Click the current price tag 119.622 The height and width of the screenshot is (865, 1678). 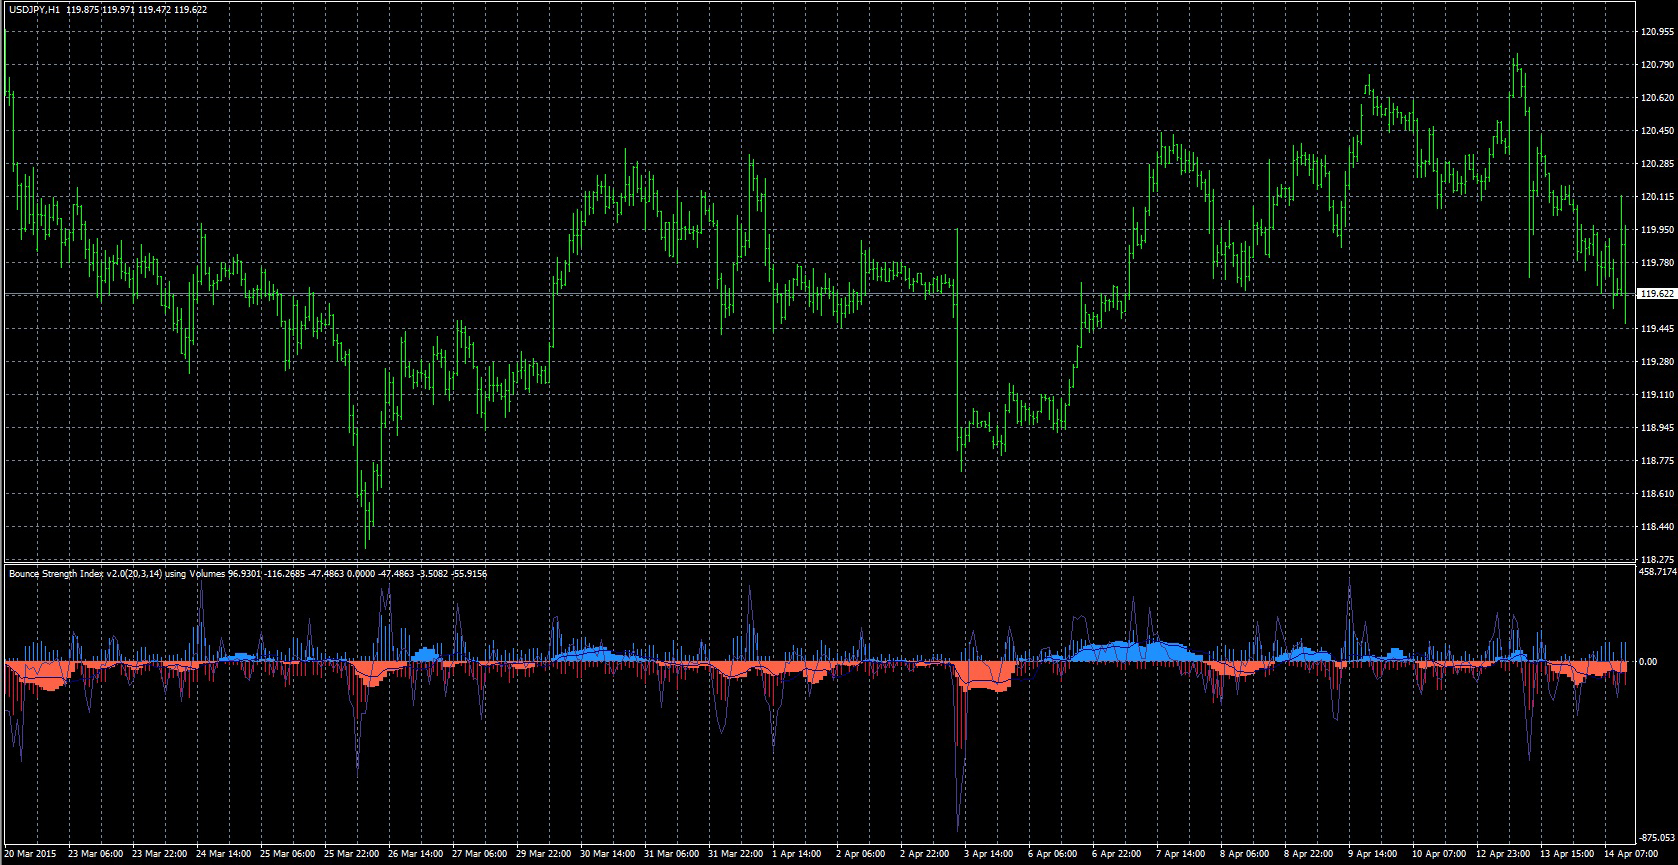click(x=1656, y=294)
